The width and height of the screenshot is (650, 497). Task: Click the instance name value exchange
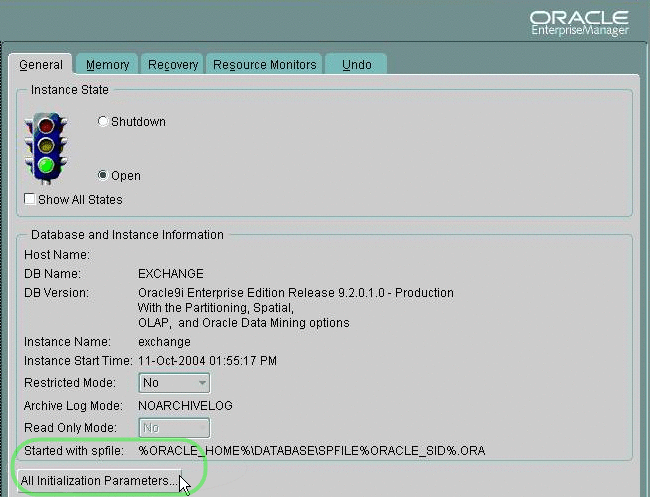click(164, 342)
